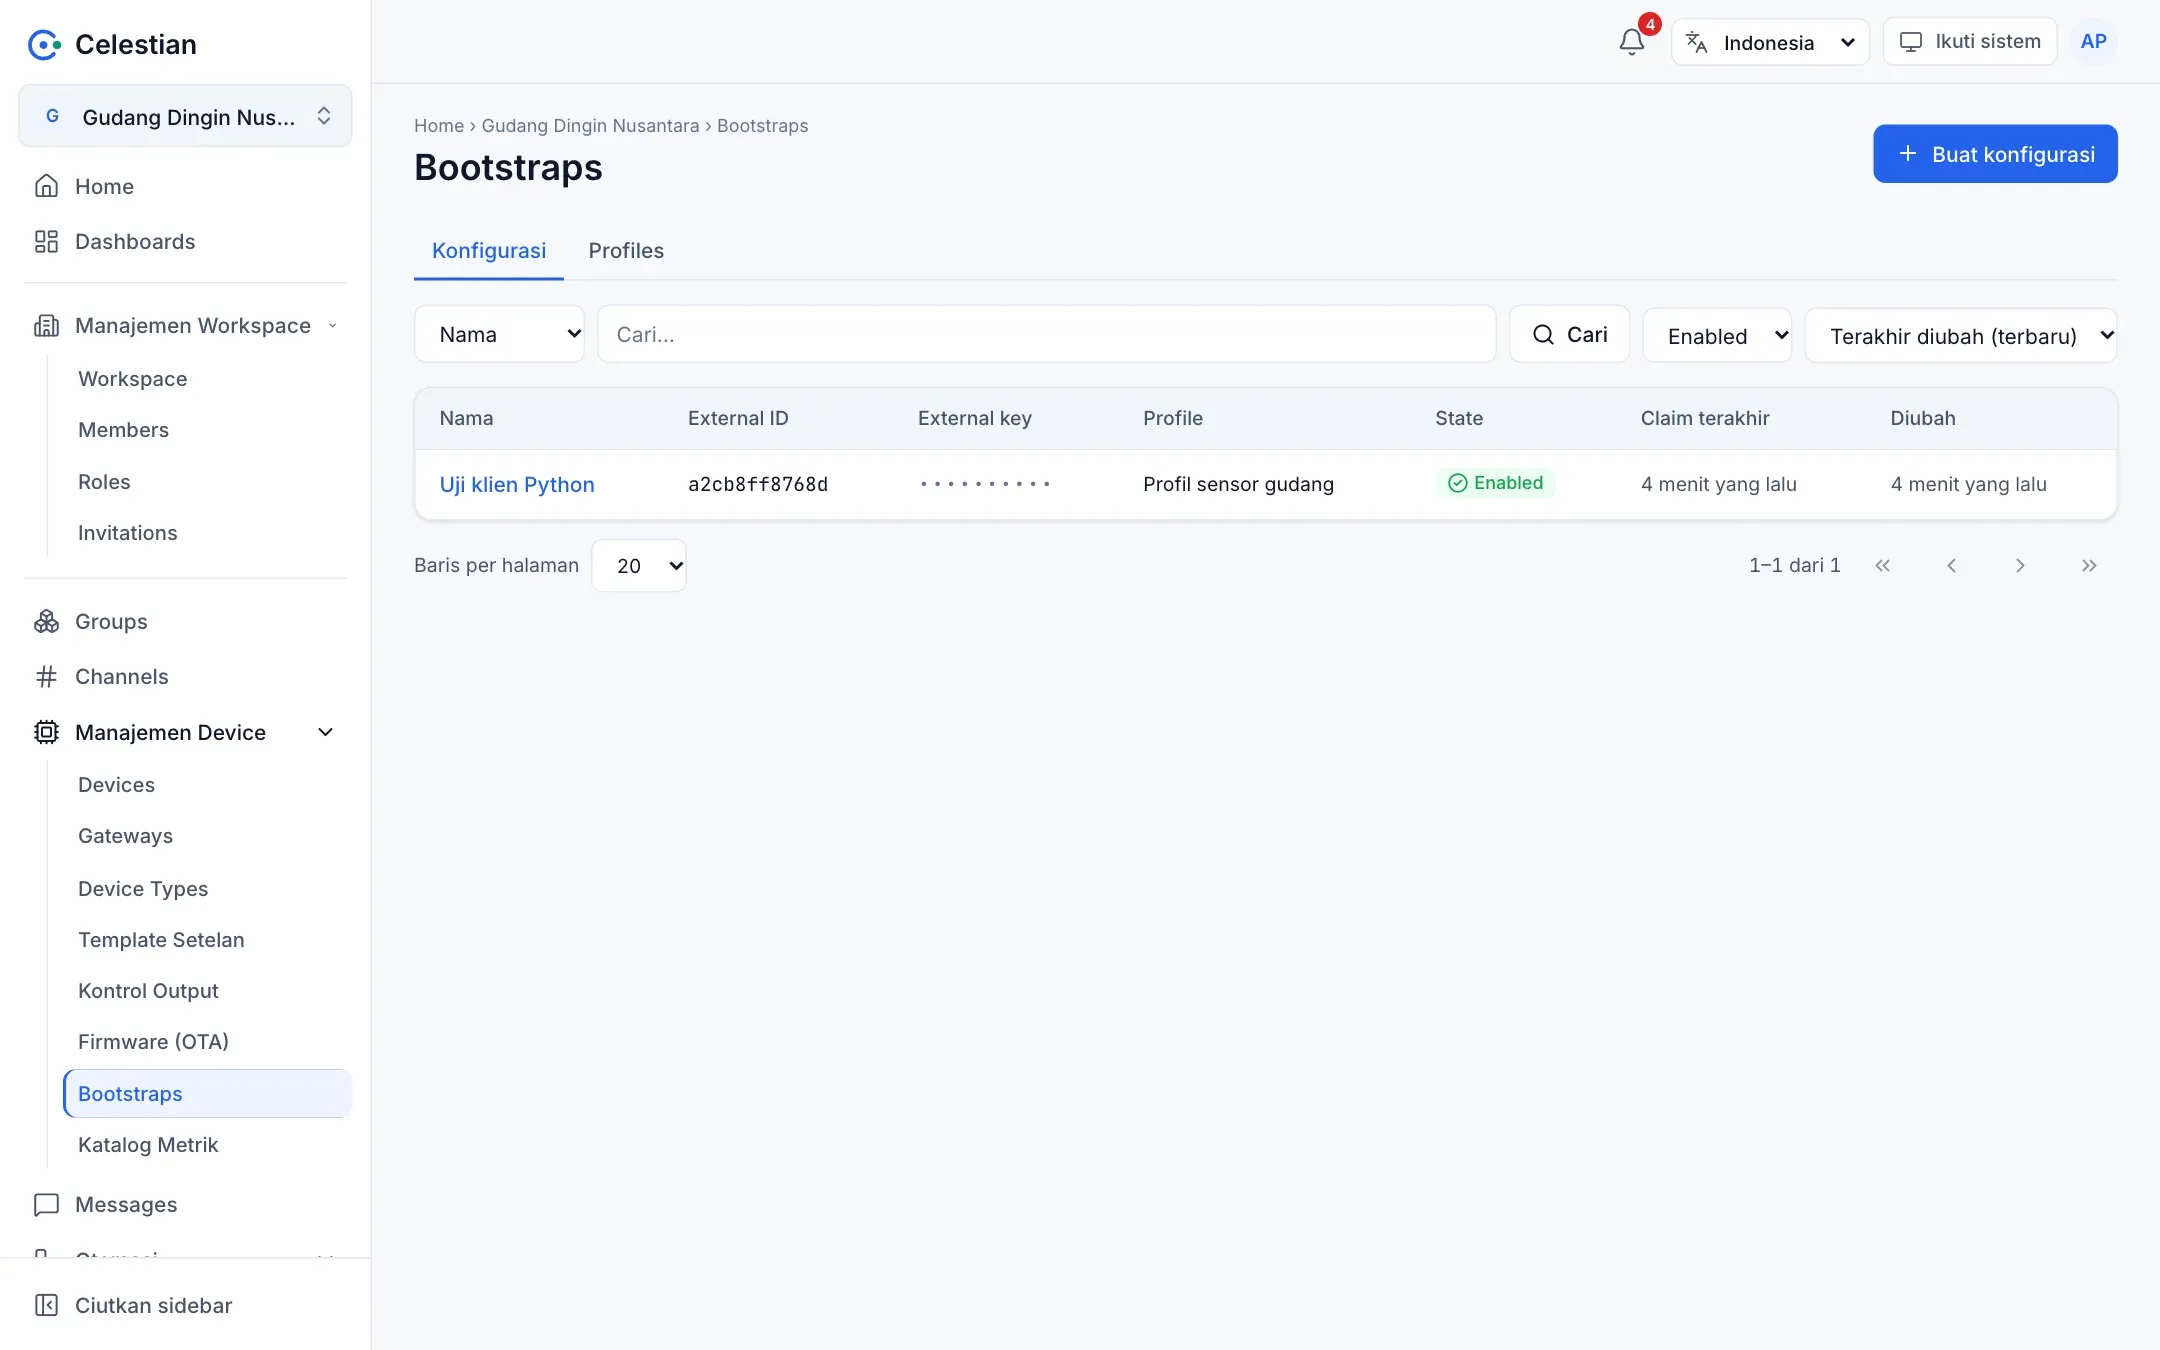Click the Enabled state badge
This screenshot has width=2160, height=1350.
1495,483
